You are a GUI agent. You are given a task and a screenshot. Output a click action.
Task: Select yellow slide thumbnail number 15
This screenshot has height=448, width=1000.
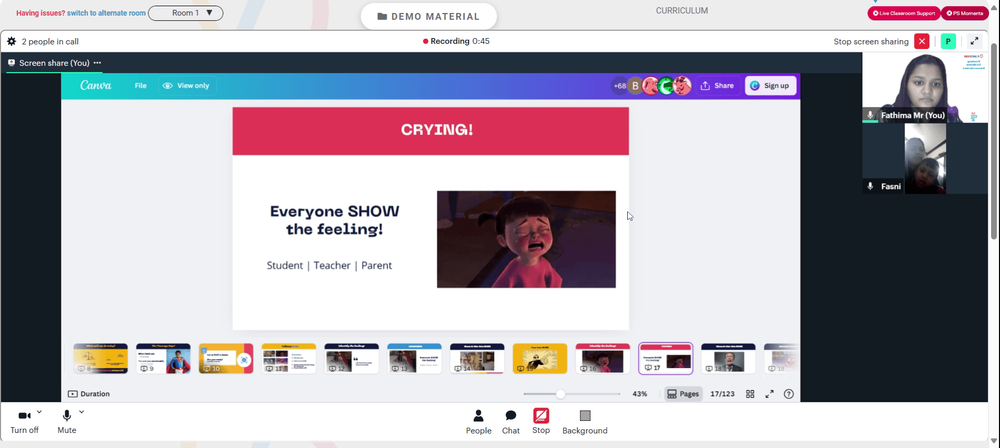pyautogui.click(x=540, y=359)
